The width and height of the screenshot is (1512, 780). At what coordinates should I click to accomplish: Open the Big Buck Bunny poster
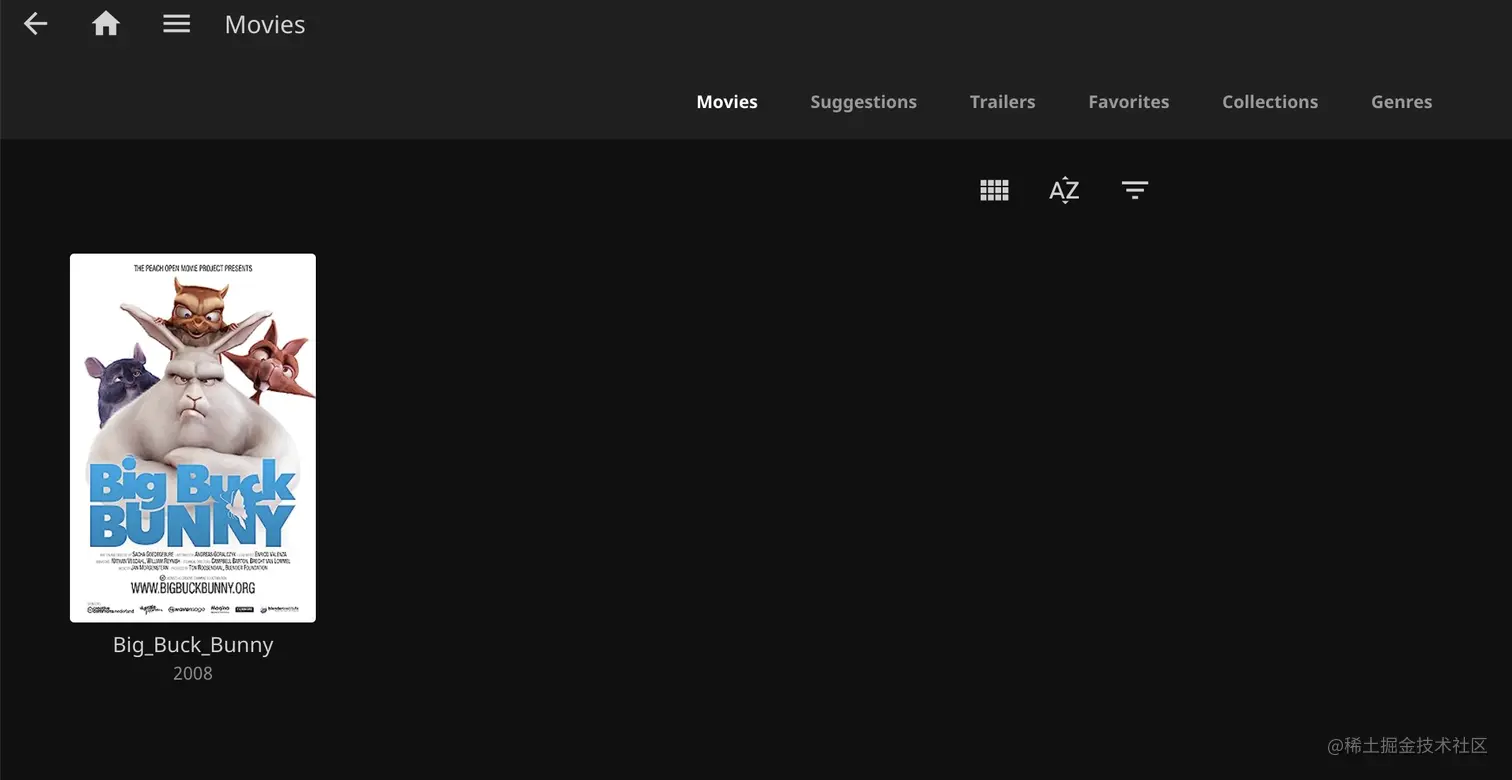(193, 438)
